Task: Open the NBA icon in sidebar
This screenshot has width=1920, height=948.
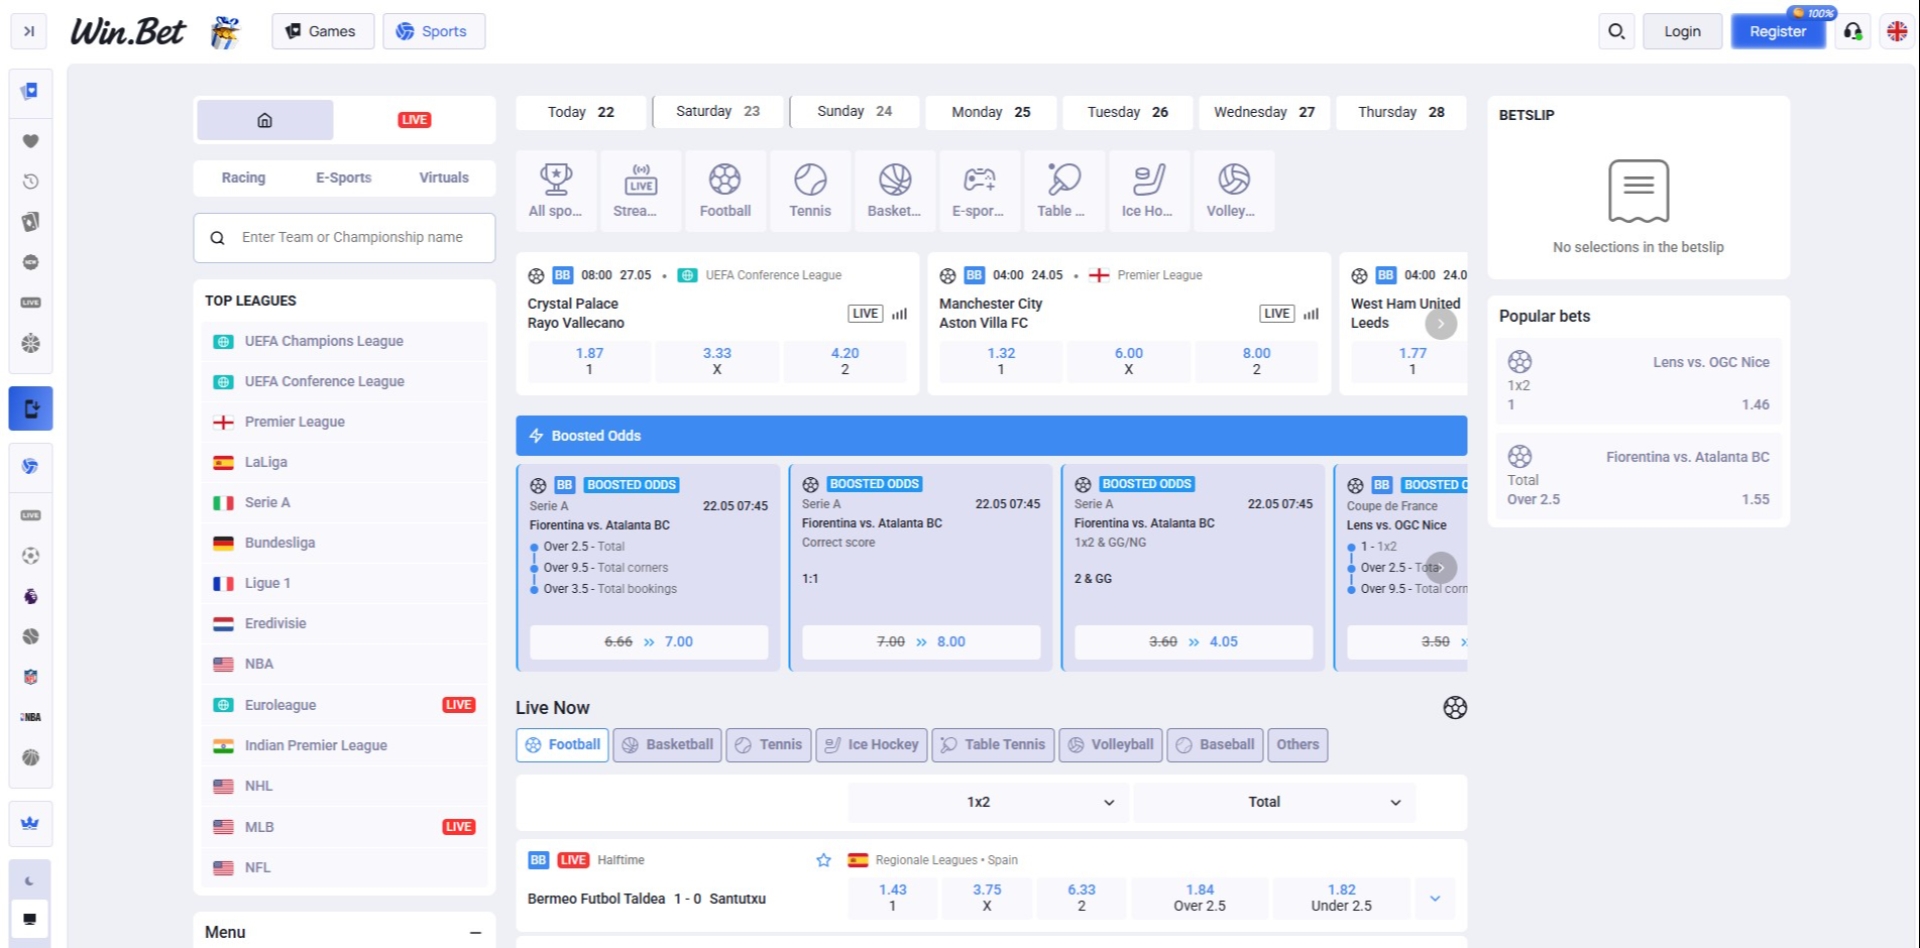Action: point(31,717)
